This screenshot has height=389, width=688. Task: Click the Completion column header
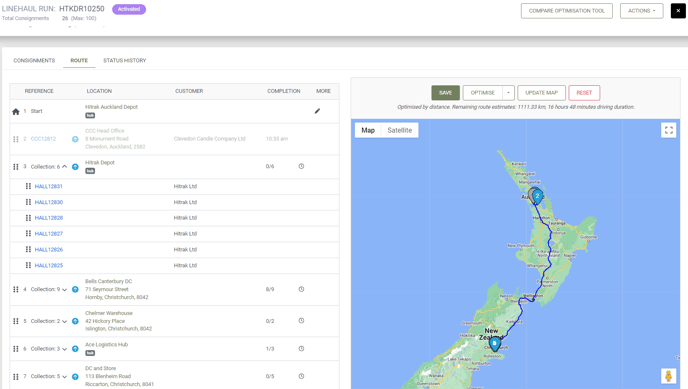point(284,91)
